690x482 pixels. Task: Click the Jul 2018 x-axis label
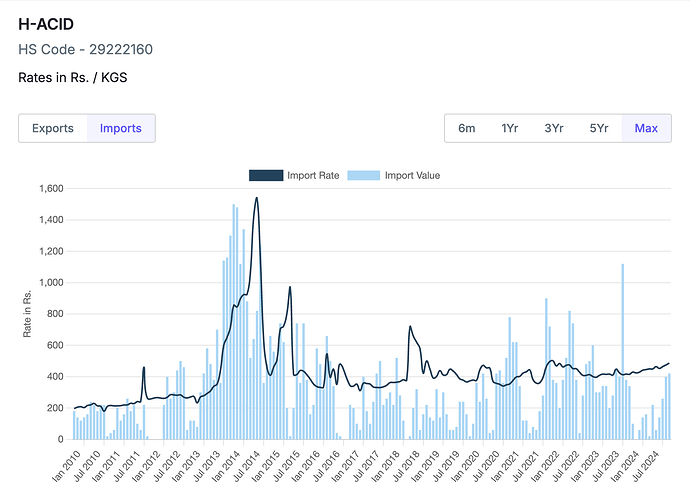[x=407, y=466]
